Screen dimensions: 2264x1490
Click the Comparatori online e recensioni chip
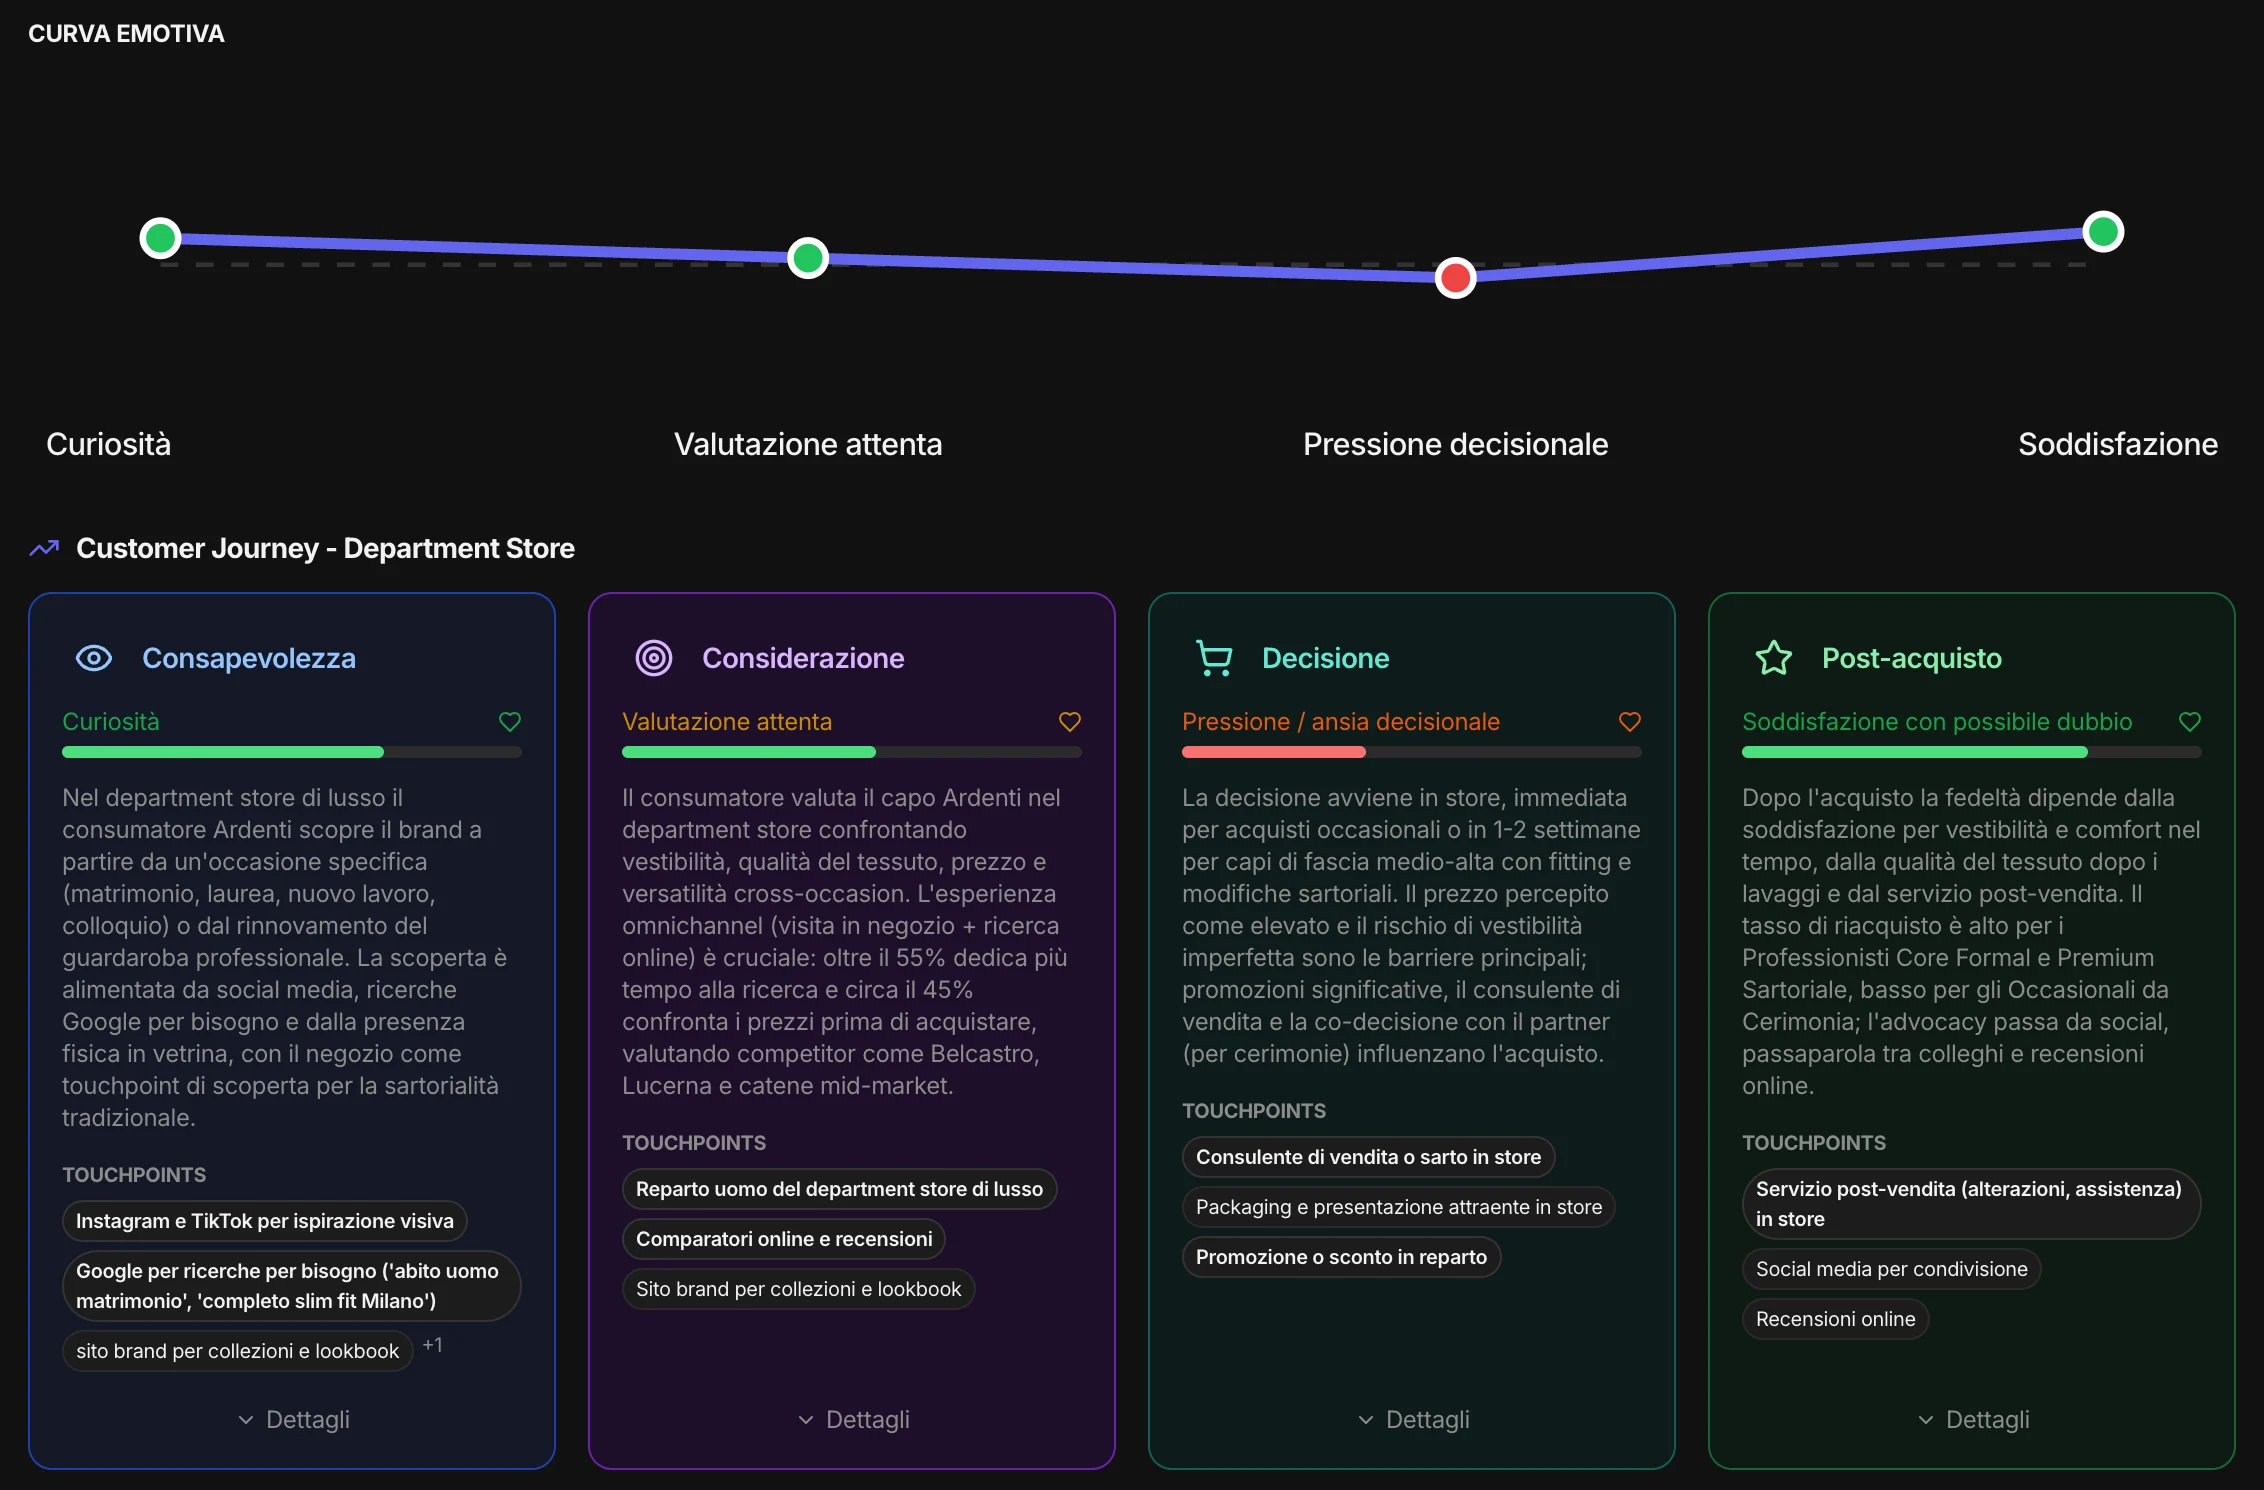tap(784, 1239)
